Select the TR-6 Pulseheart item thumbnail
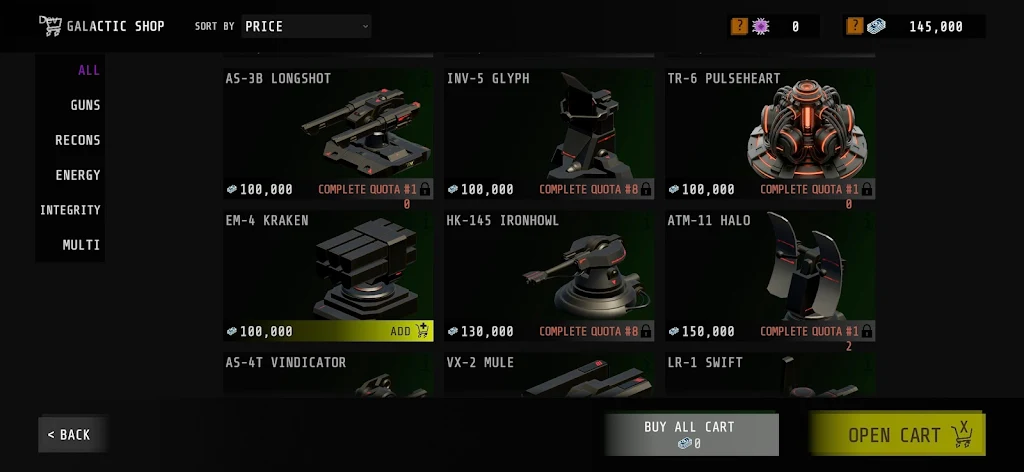 click(770, 133)
